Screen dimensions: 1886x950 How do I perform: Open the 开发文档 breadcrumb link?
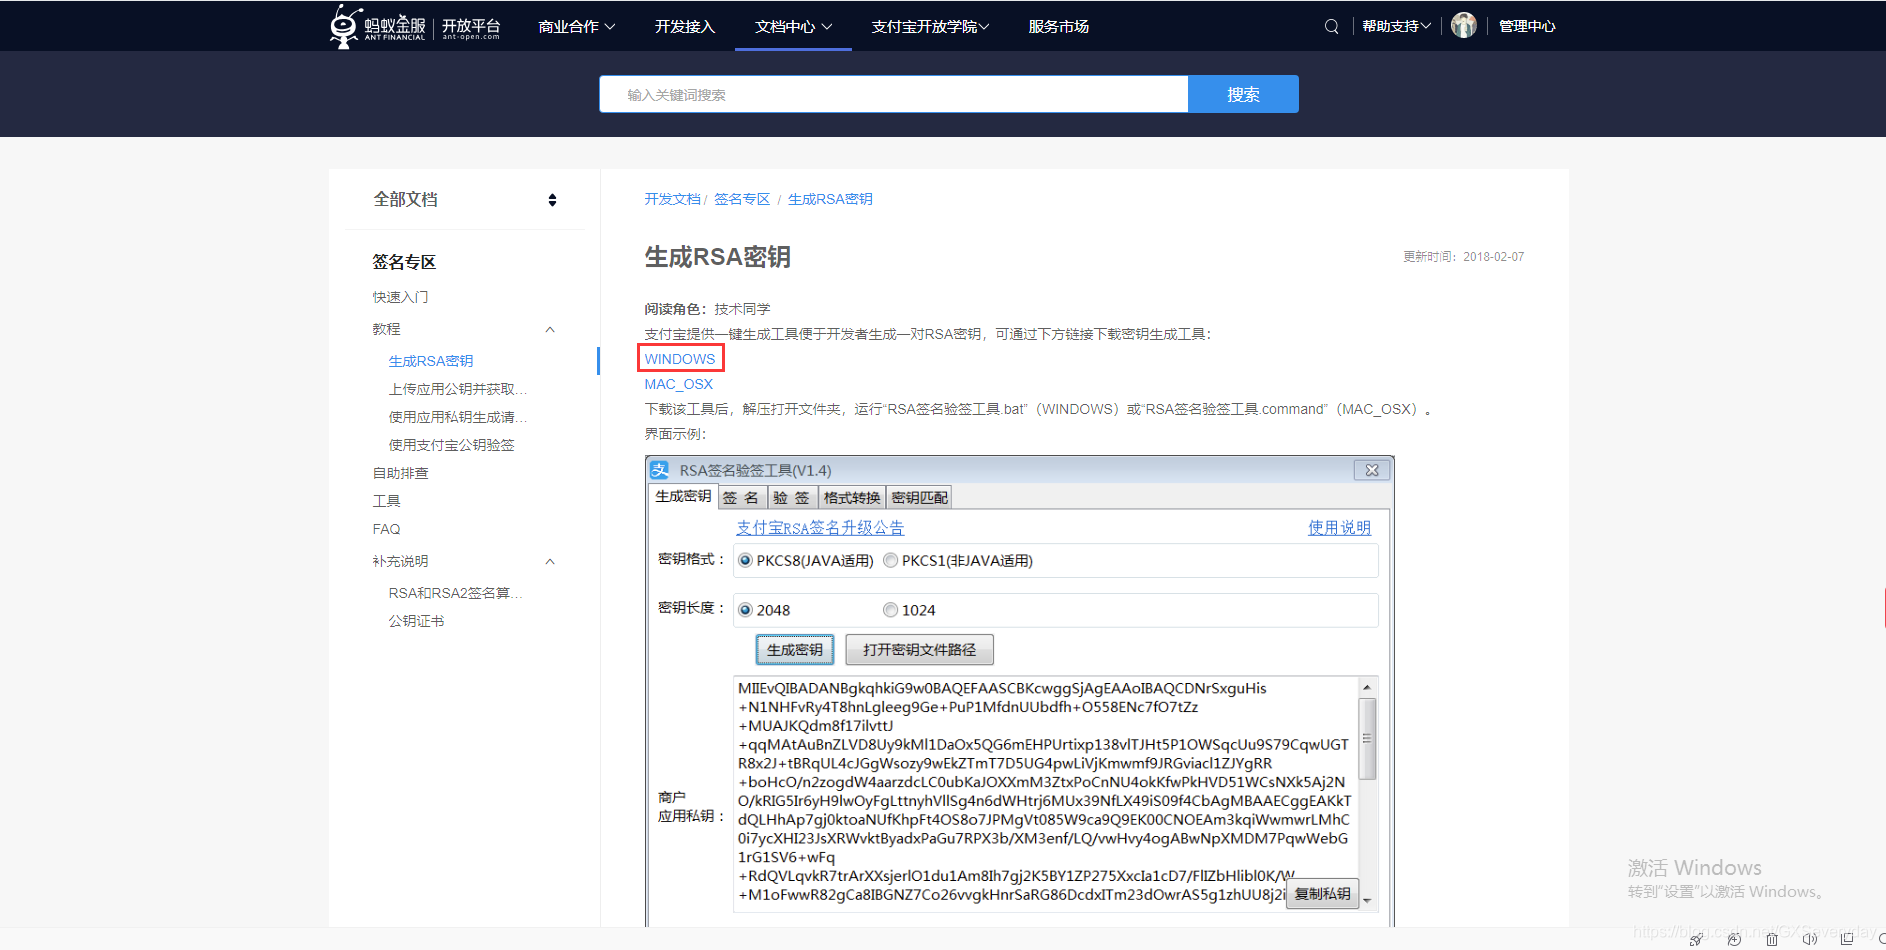tap(672, 199)
